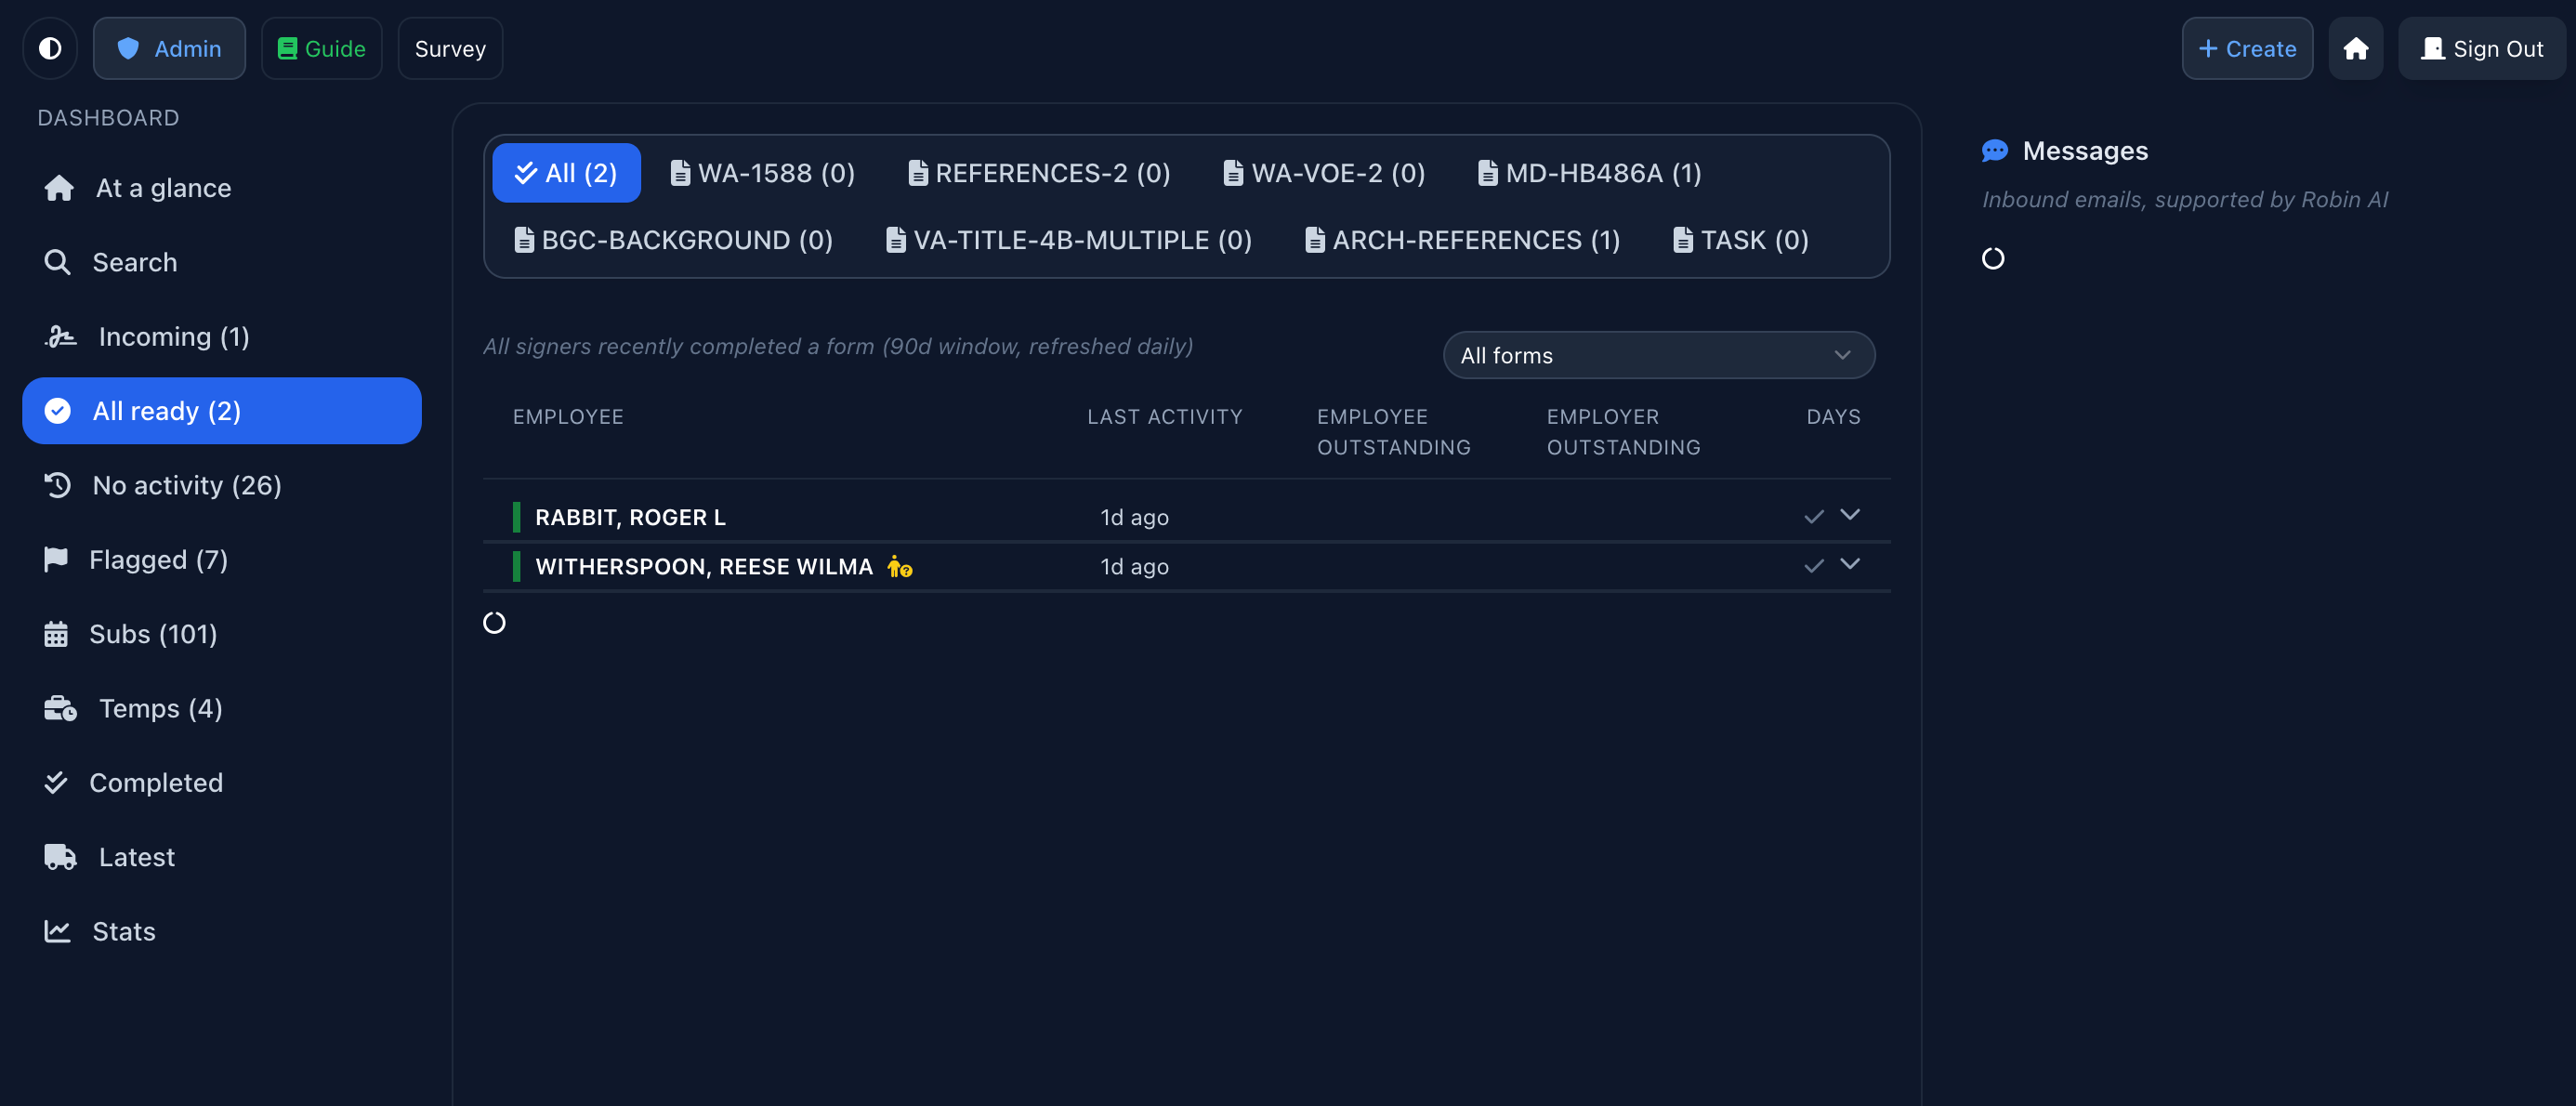The image size is (2576, 1106).
Task: Open the Messages chat bubble icon
Action: (1994, 151)
